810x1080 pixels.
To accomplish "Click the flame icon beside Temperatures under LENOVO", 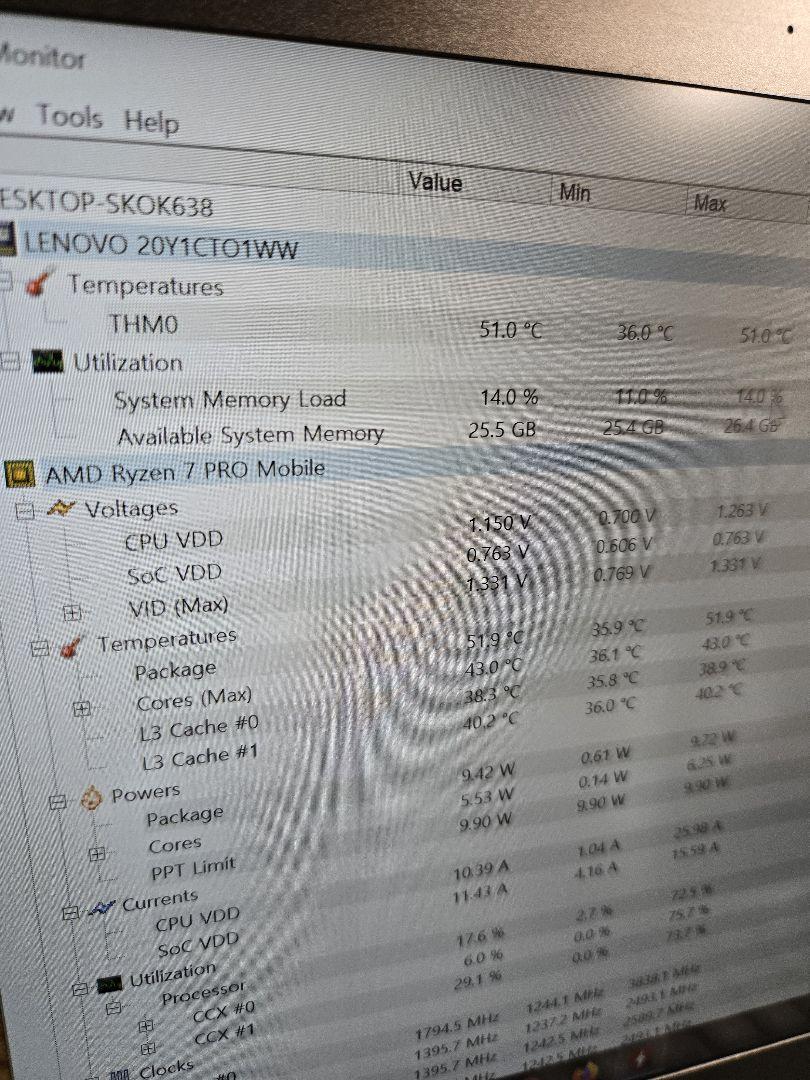I will [x=39, y=282].
